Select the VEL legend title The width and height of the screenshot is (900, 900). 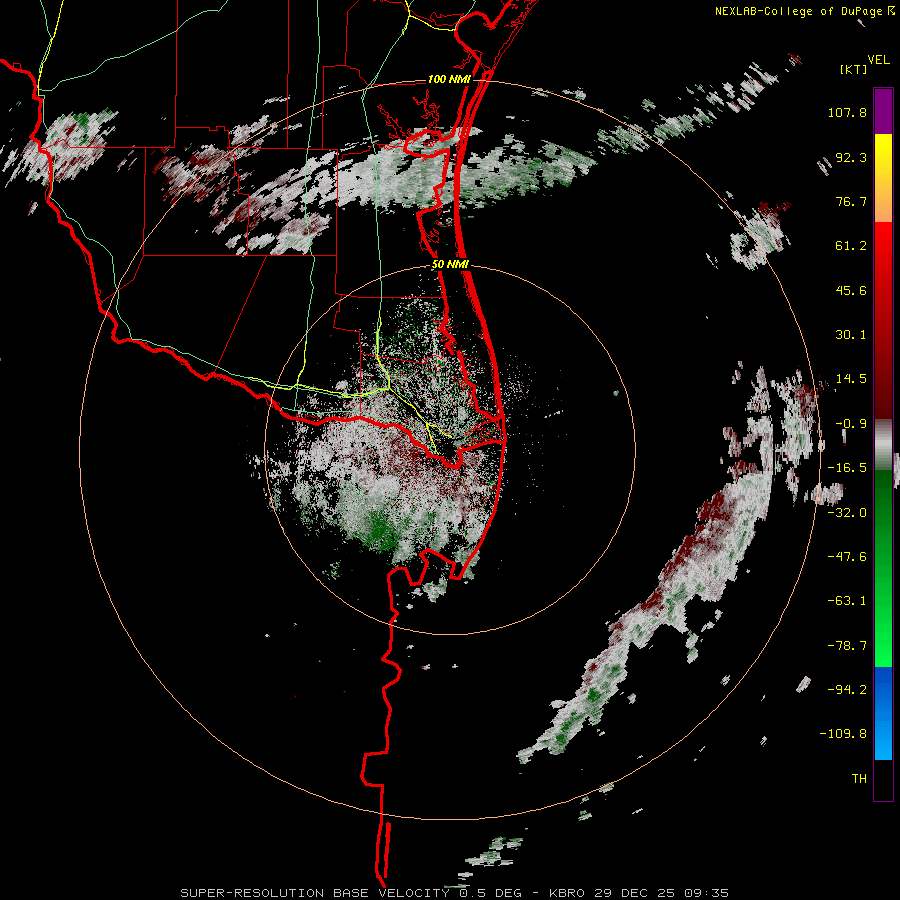pyautogui.click(x=879, y=59)
